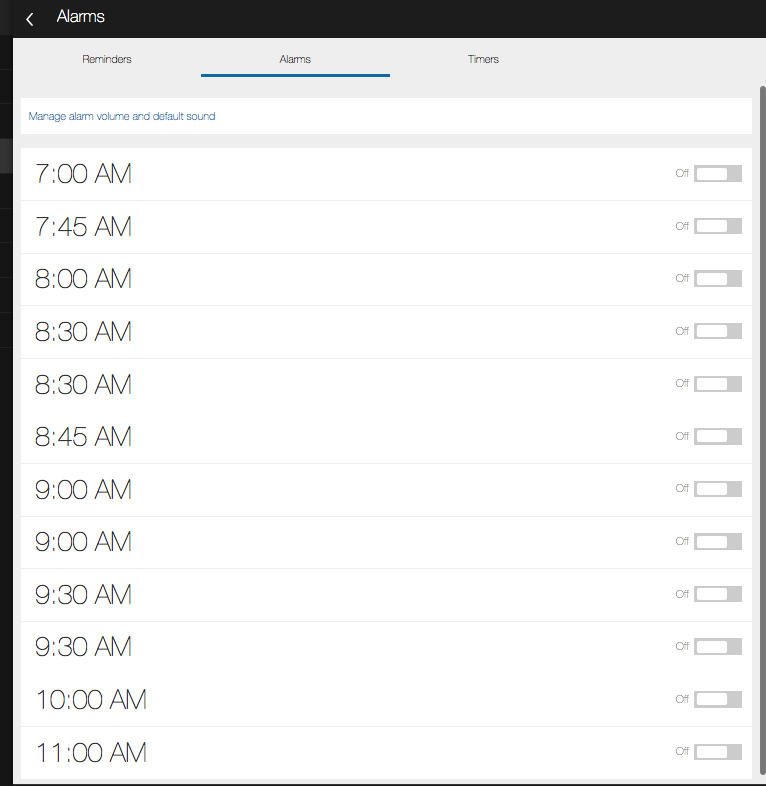Select the Alarms tab
Viewport: 766px width, 786px height.
pyautogui.click(x=295, y=59)
